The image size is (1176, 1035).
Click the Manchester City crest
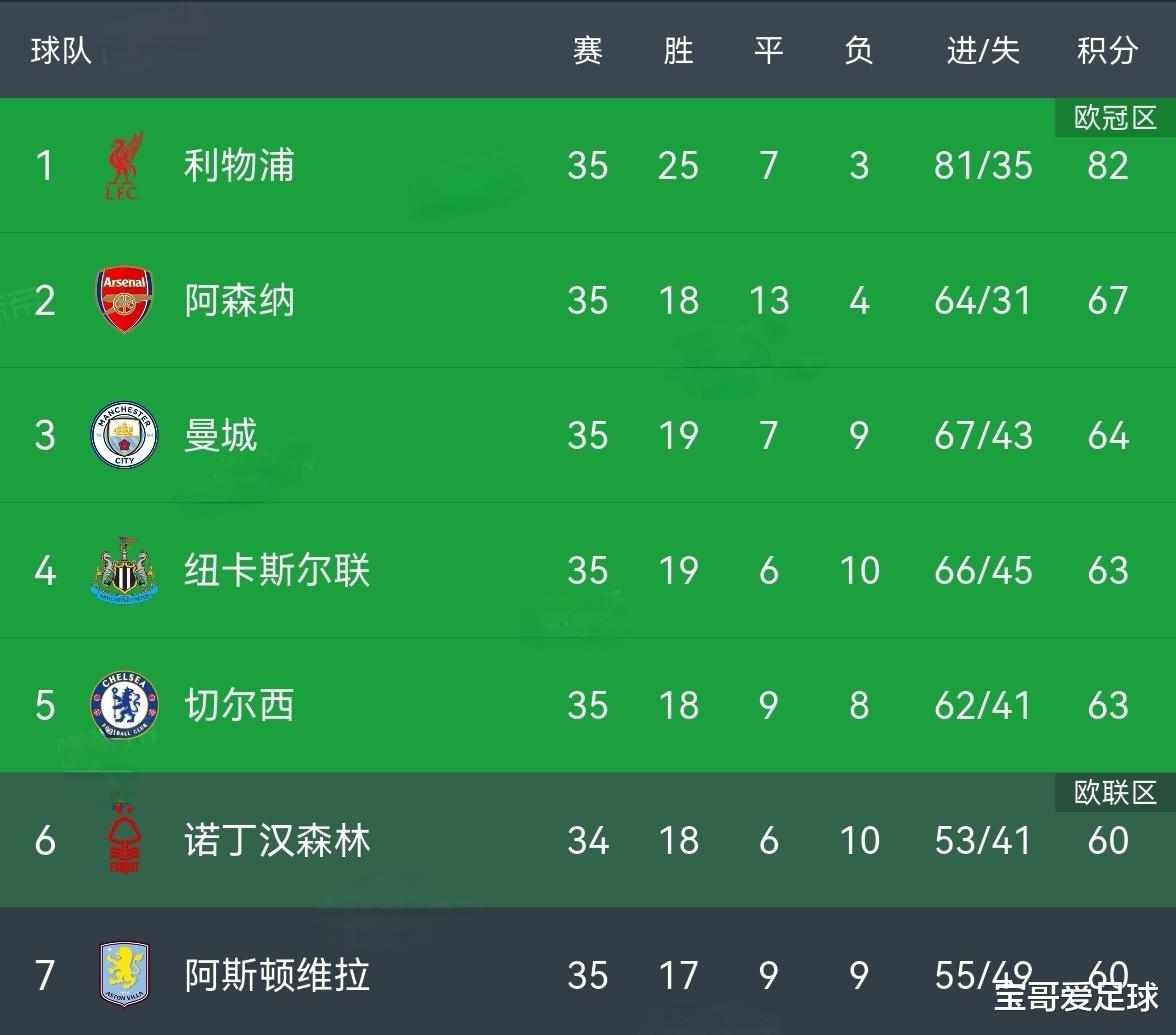[x=124, y=434]
